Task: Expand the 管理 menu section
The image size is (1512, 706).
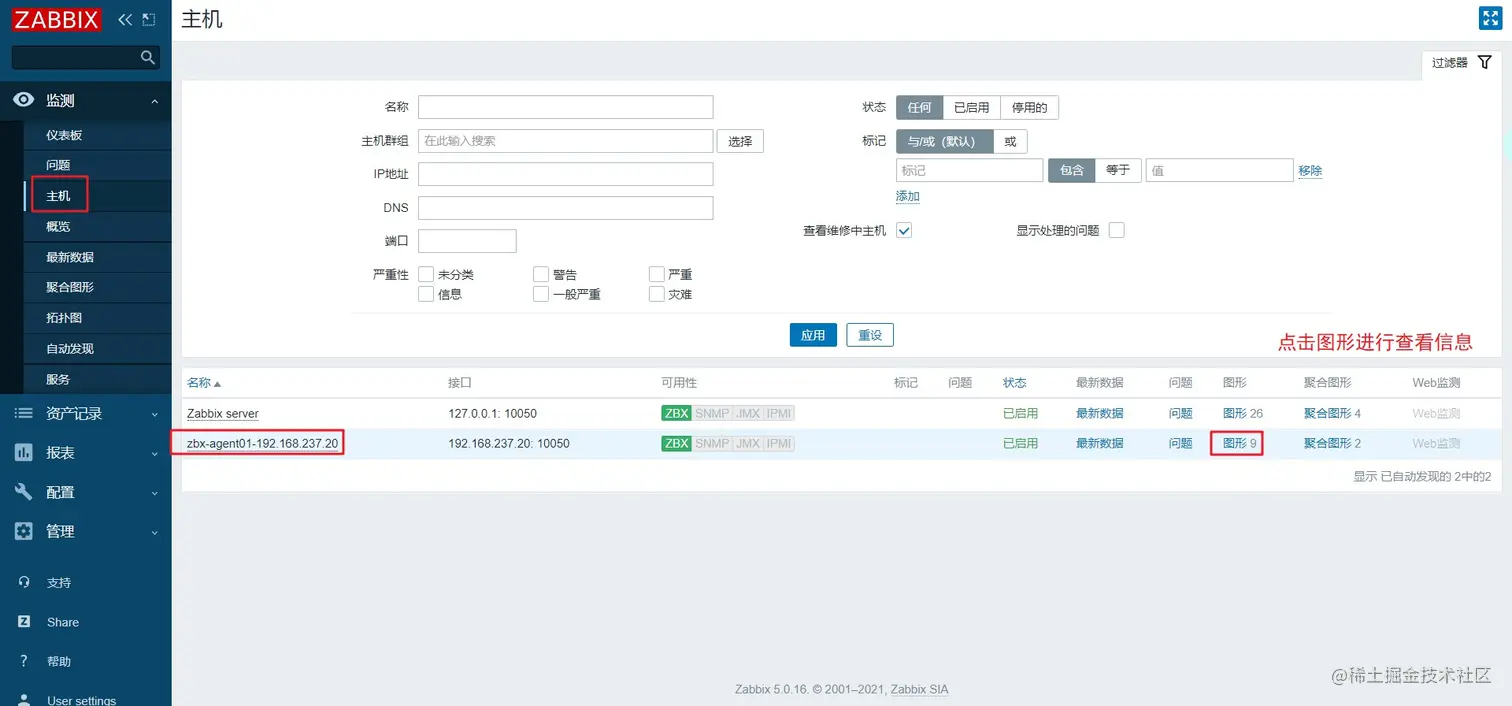Action: (x=154, y=532)
